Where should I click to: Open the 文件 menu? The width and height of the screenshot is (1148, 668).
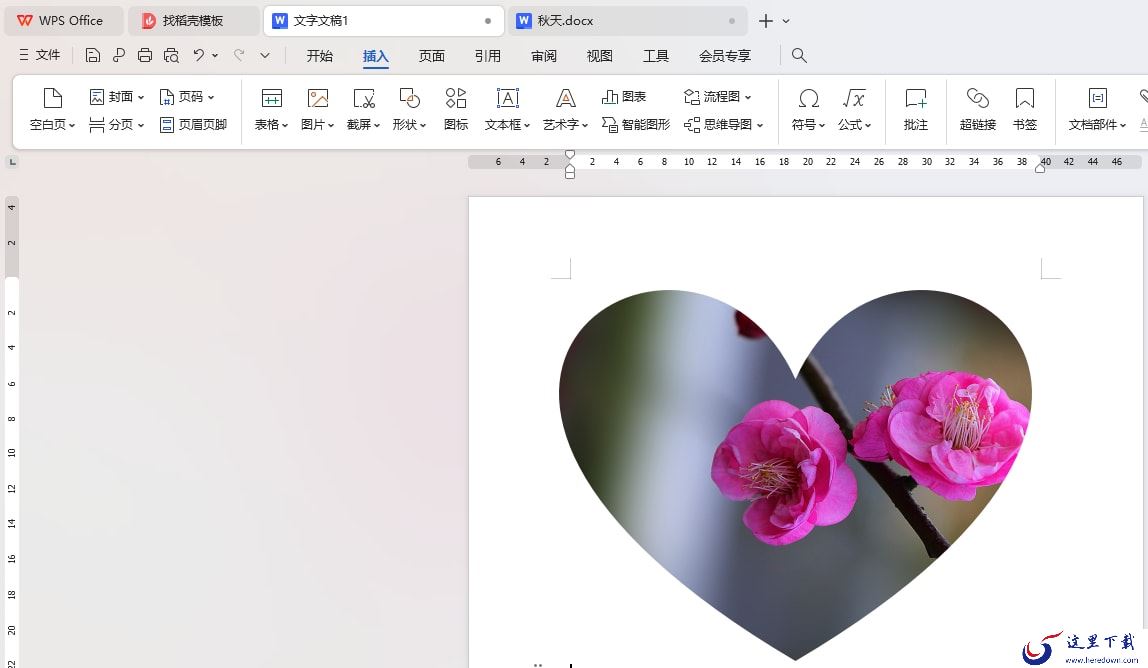tap(40, 55)
